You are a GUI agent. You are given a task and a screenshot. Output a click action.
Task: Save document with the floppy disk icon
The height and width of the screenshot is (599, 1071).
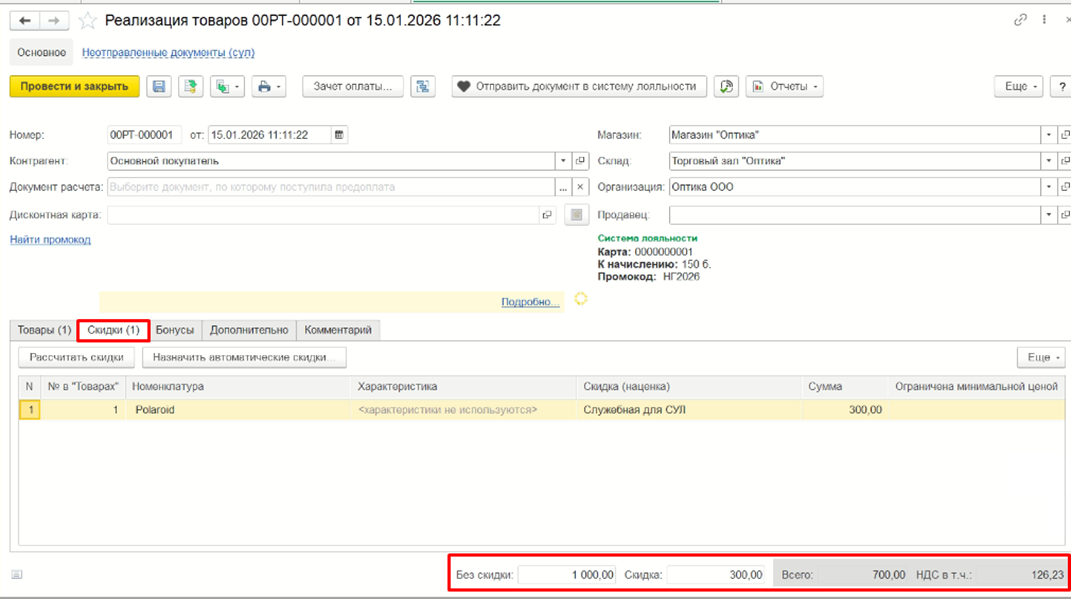(x=158, y=87)
